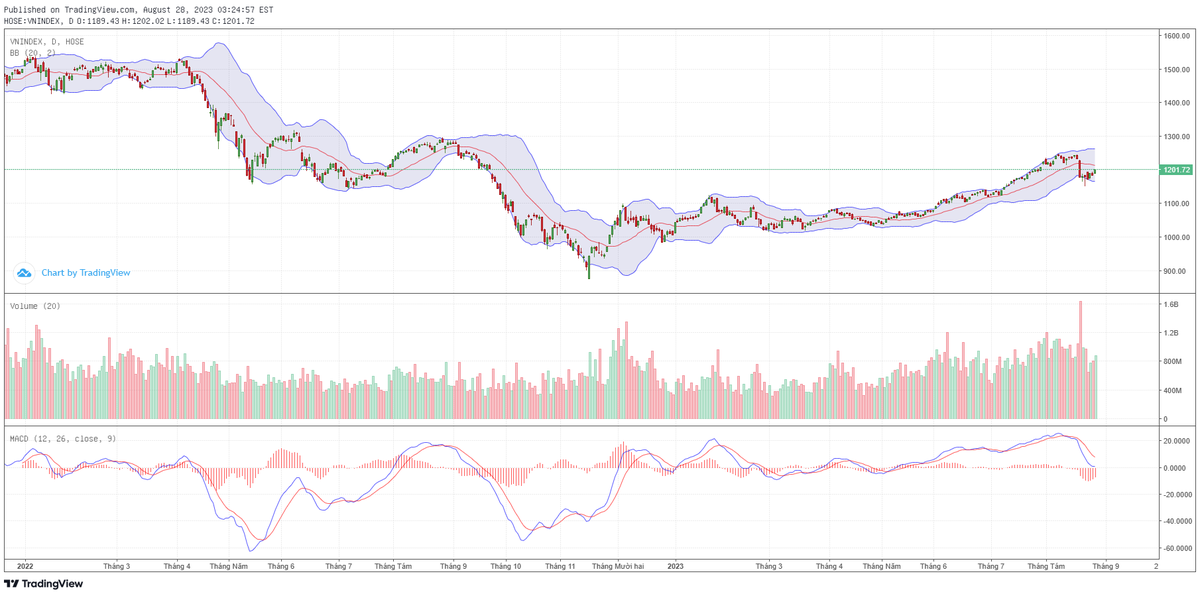Click the 1600.00 level on price scale
The width and height of the screenshot is (1200, 596).
pos(1175,36)
